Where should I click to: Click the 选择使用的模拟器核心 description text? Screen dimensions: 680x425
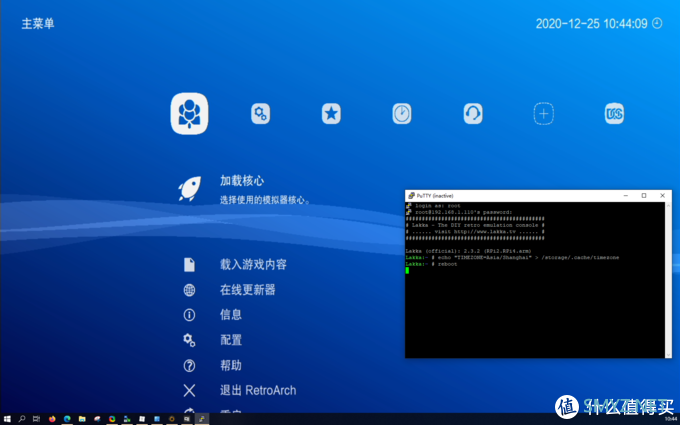[265, 200]
